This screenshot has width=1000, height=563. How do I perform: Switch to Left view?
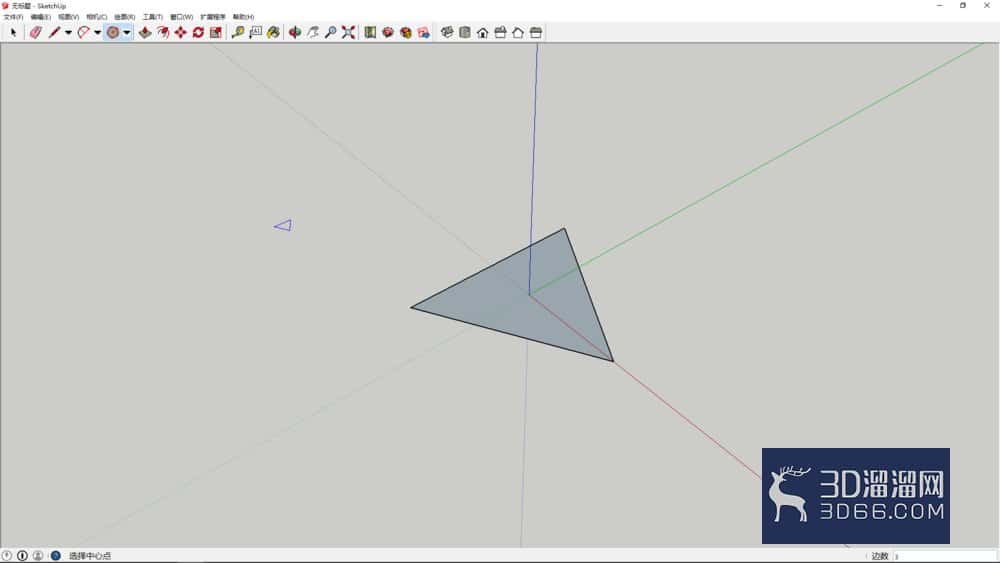pyautogui.click(x=536, y=33)
